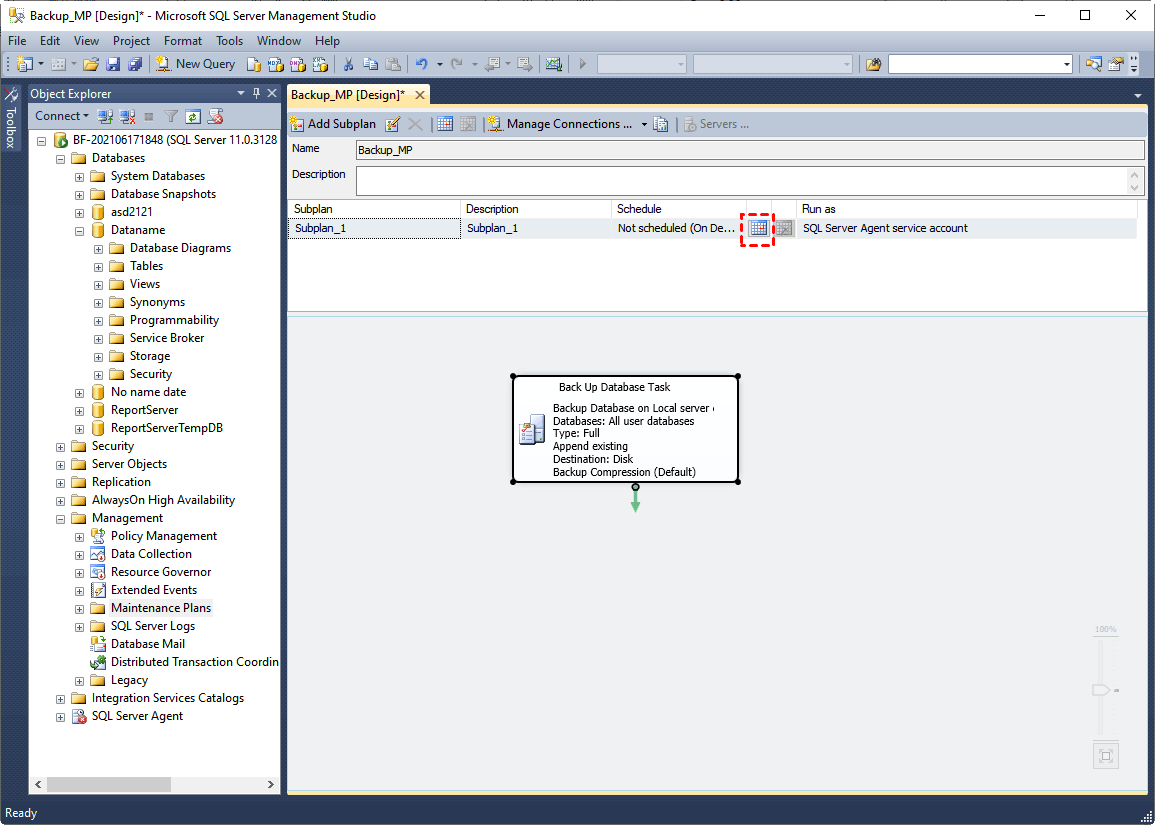
Task: Click New Query in the toolbar
Action: coord(195,64)
